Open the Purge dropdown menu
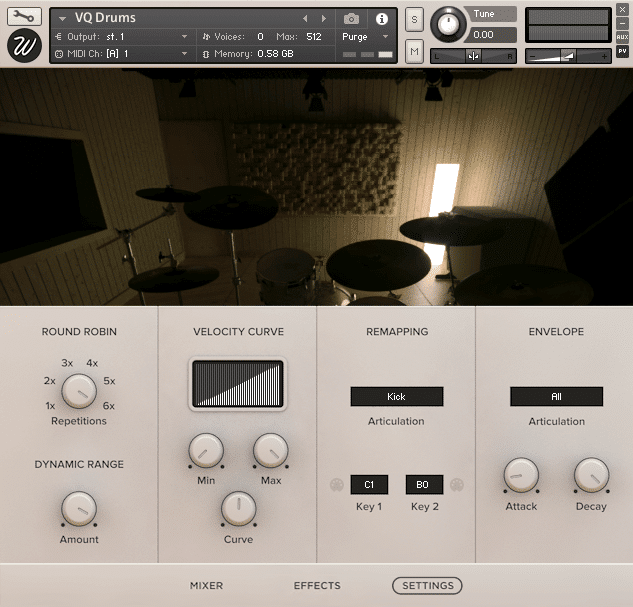Viewport: 633px width, 607px height. [x=366, y=36]
